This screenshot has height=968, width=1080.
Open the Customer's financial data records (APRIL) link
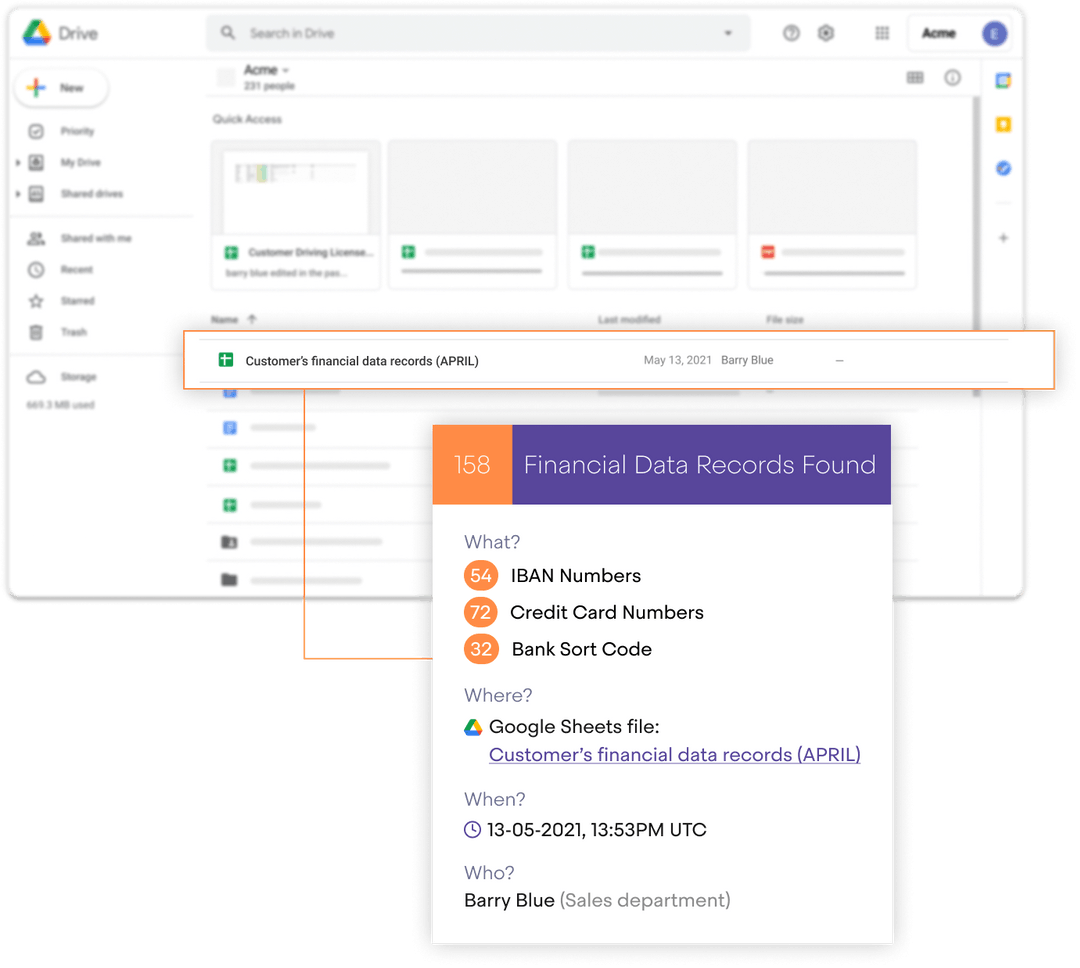[674, 754]
